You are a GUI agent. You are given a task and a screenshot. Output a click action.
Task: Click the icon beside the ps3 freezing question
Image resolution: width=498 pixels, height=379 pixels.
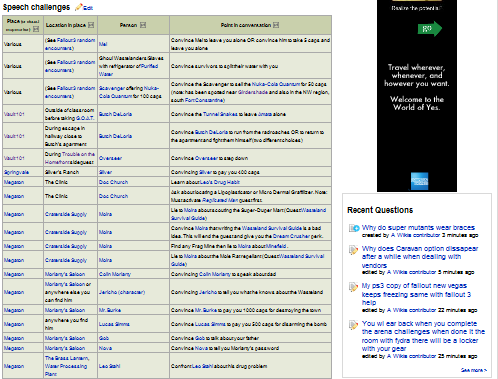353,287
